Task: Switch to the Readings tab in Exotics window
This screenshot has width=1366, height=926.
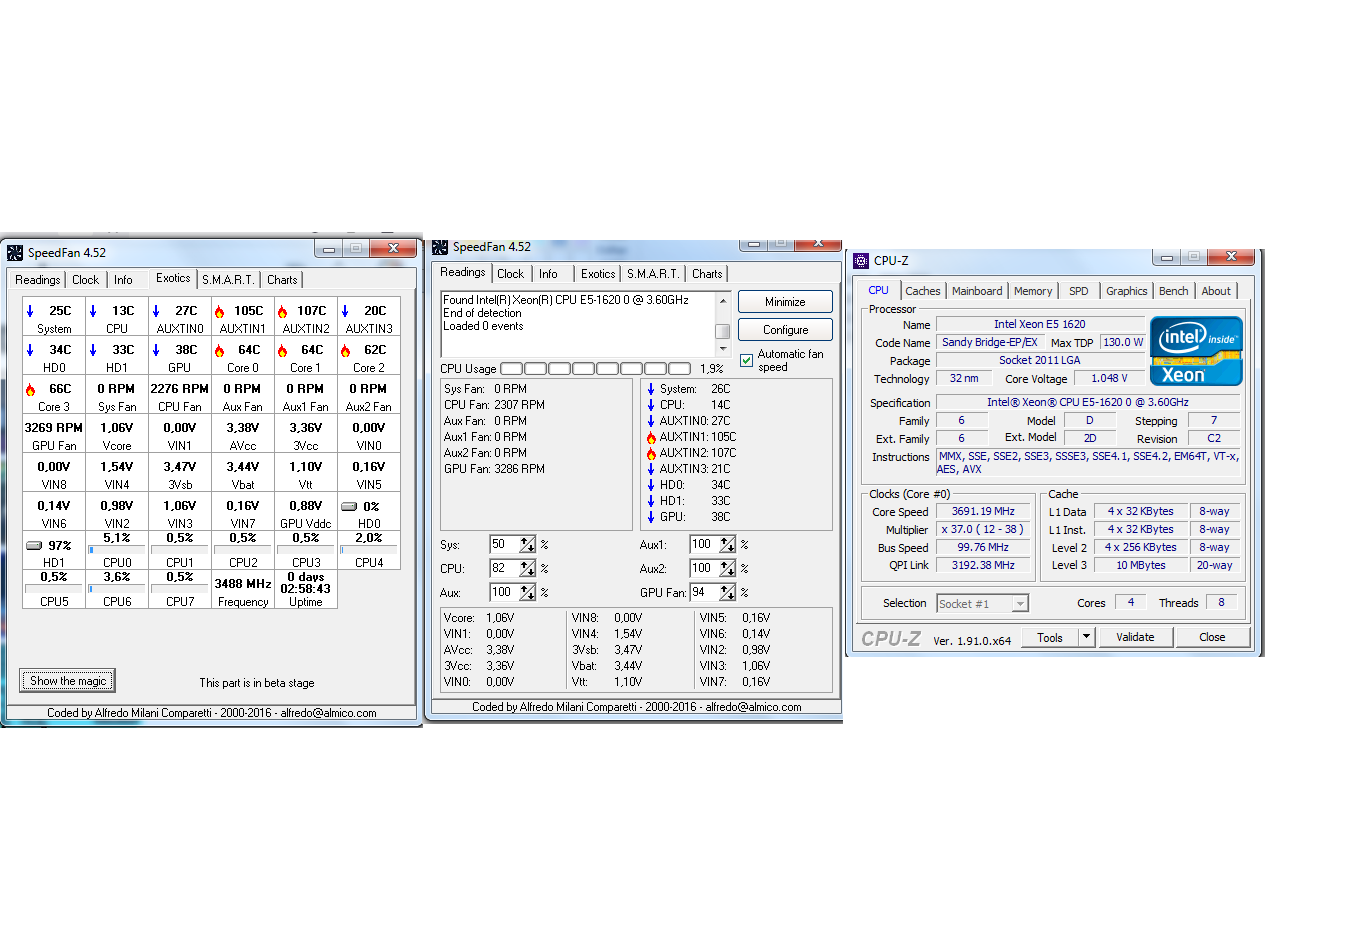Action: pos(38,280)
